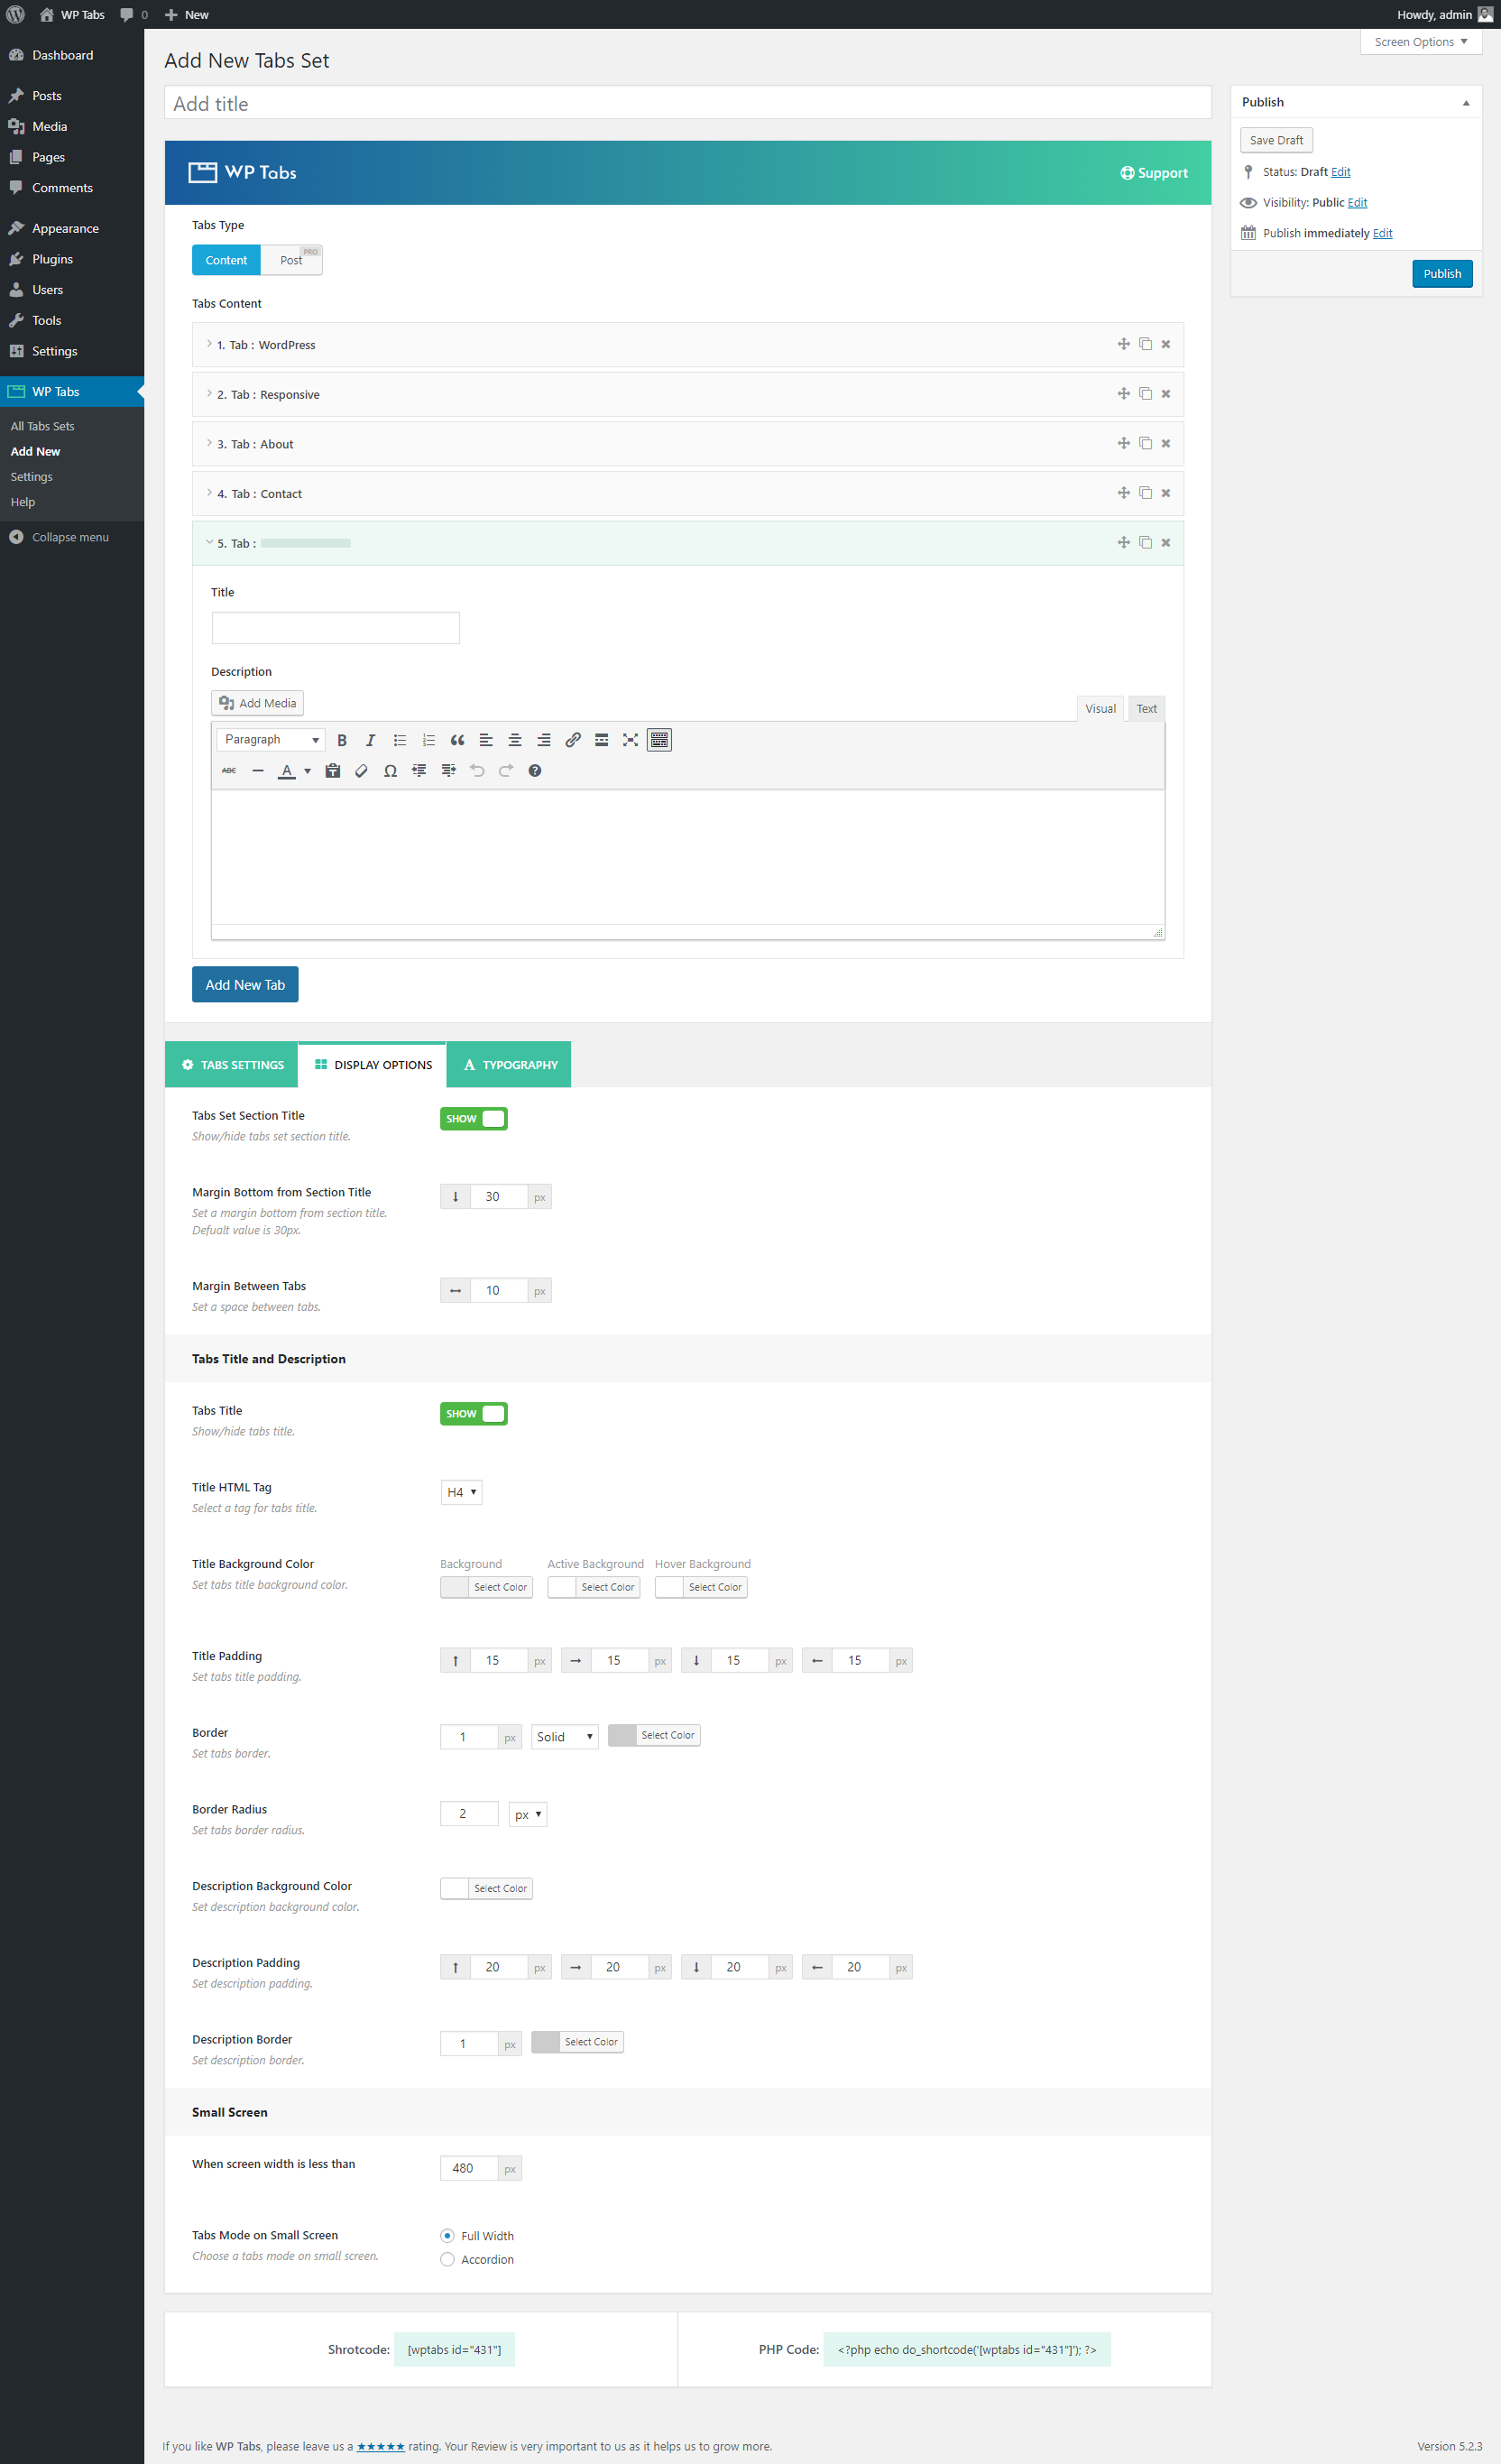Select Description Background Color
The image size is (1501, 2464).
(486, 1889)
